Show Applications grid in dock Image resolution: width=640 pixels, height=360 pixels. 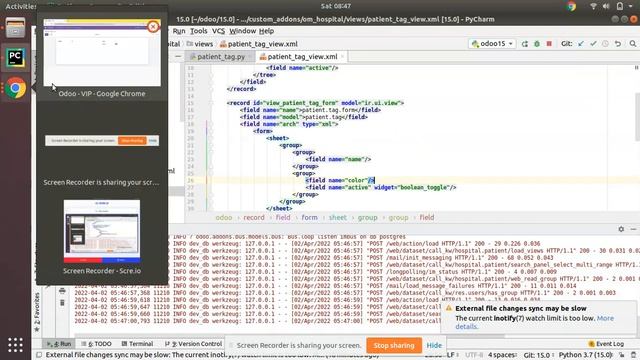click(15, 345)
